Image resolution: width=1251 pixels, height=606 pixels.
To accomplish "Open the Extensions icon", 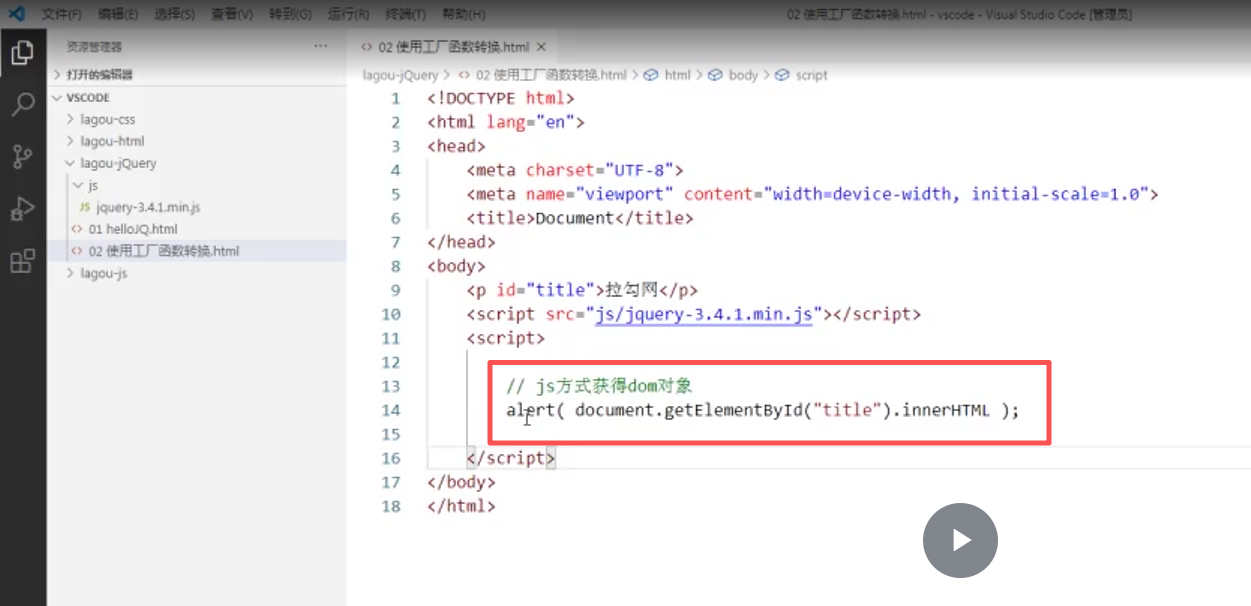I will click(23, 260).
